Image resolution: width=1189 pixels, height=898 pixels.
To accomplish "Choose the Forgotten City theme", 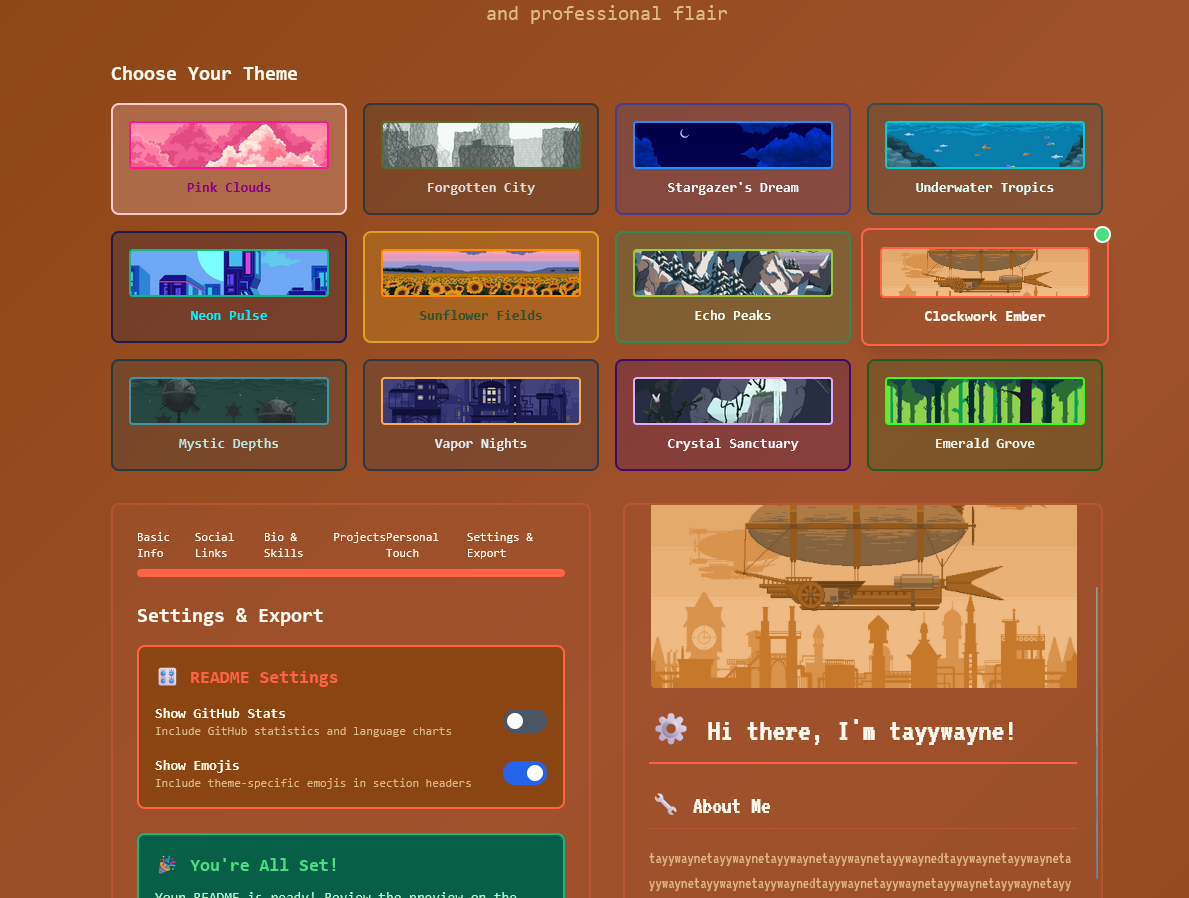I will [x=481, y=159].
